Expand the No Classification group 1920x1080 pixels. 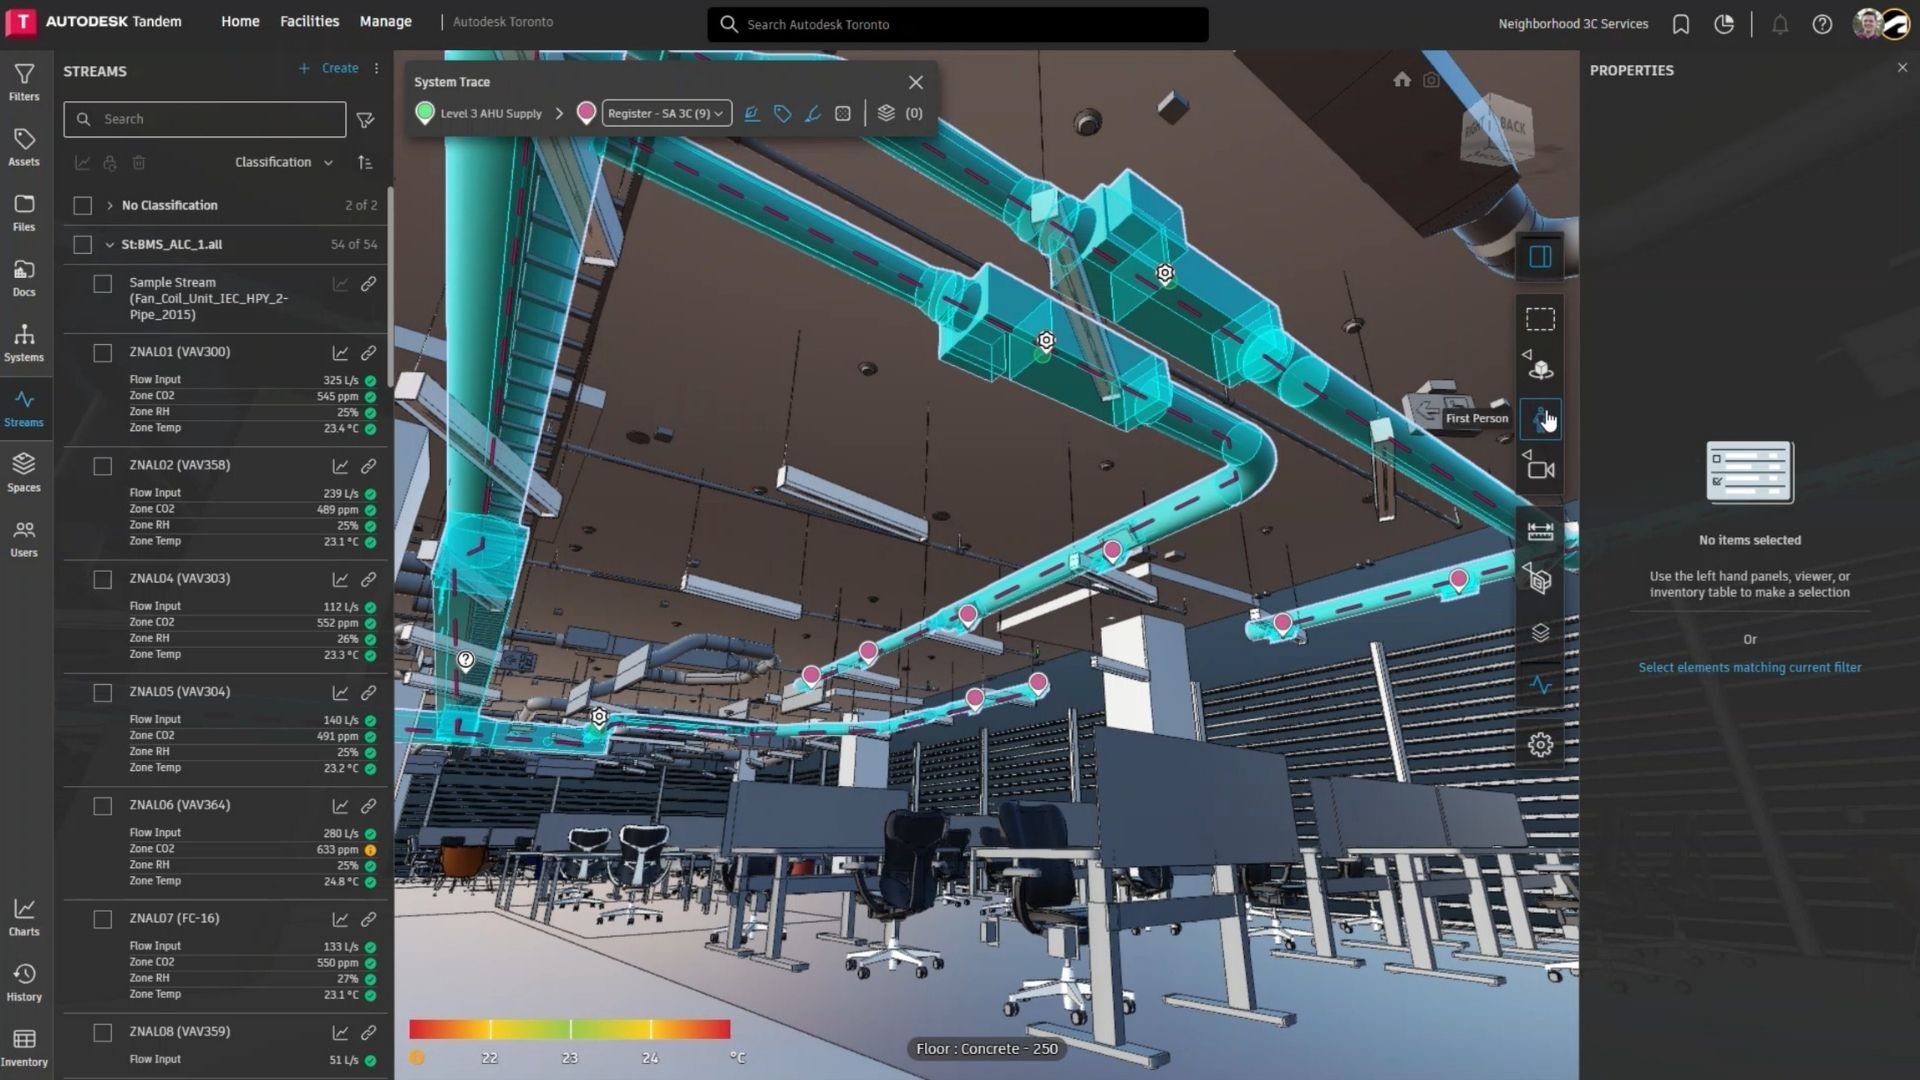[110, 205]
